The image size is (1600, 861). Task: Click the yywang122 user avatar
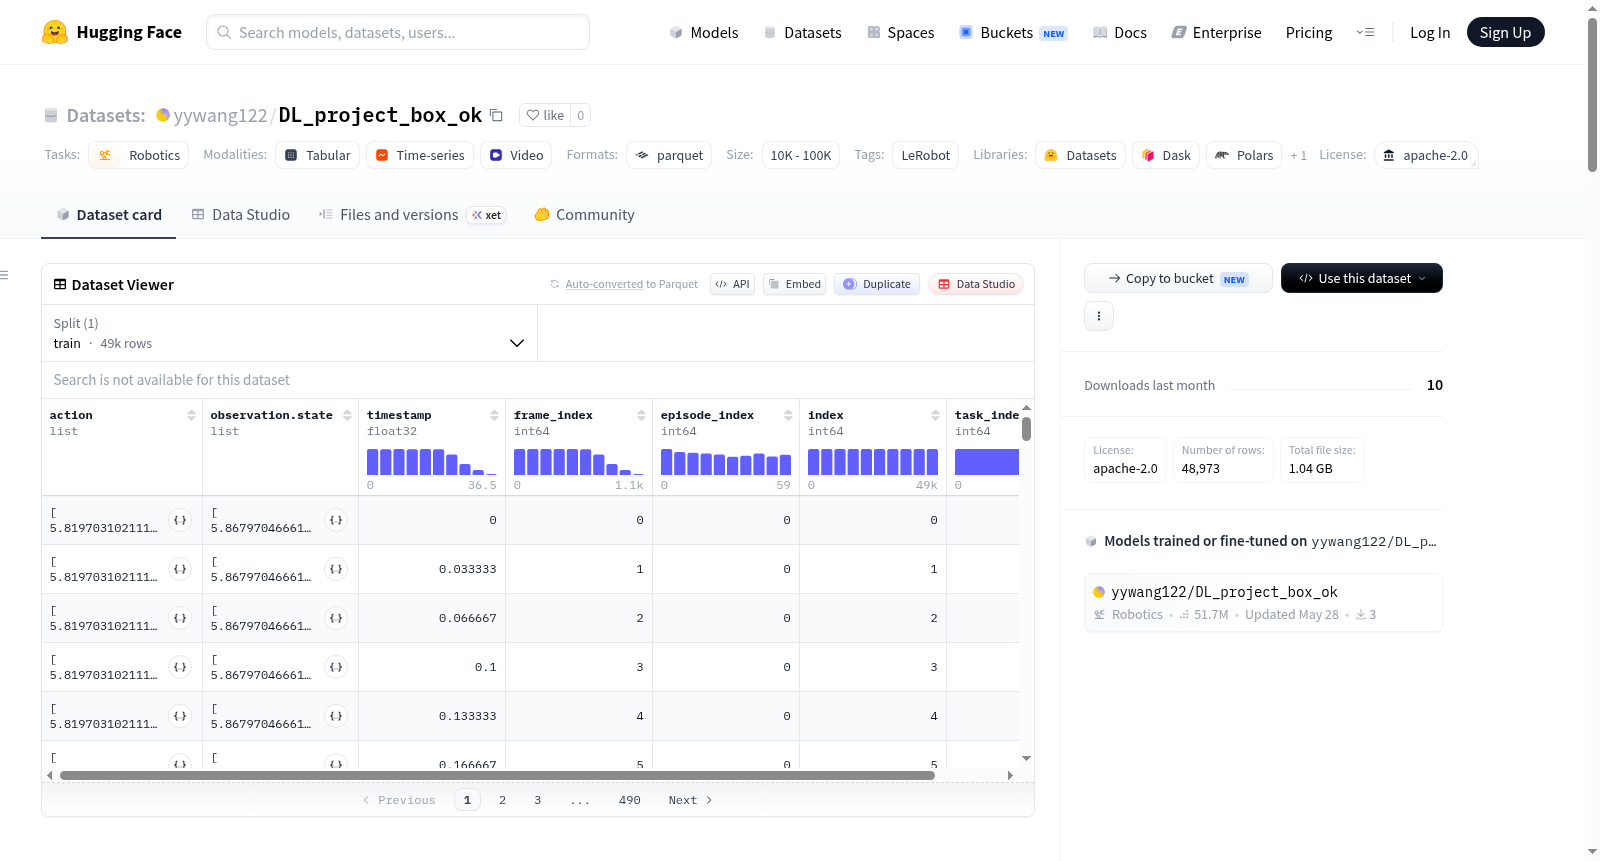click(163, 115)
